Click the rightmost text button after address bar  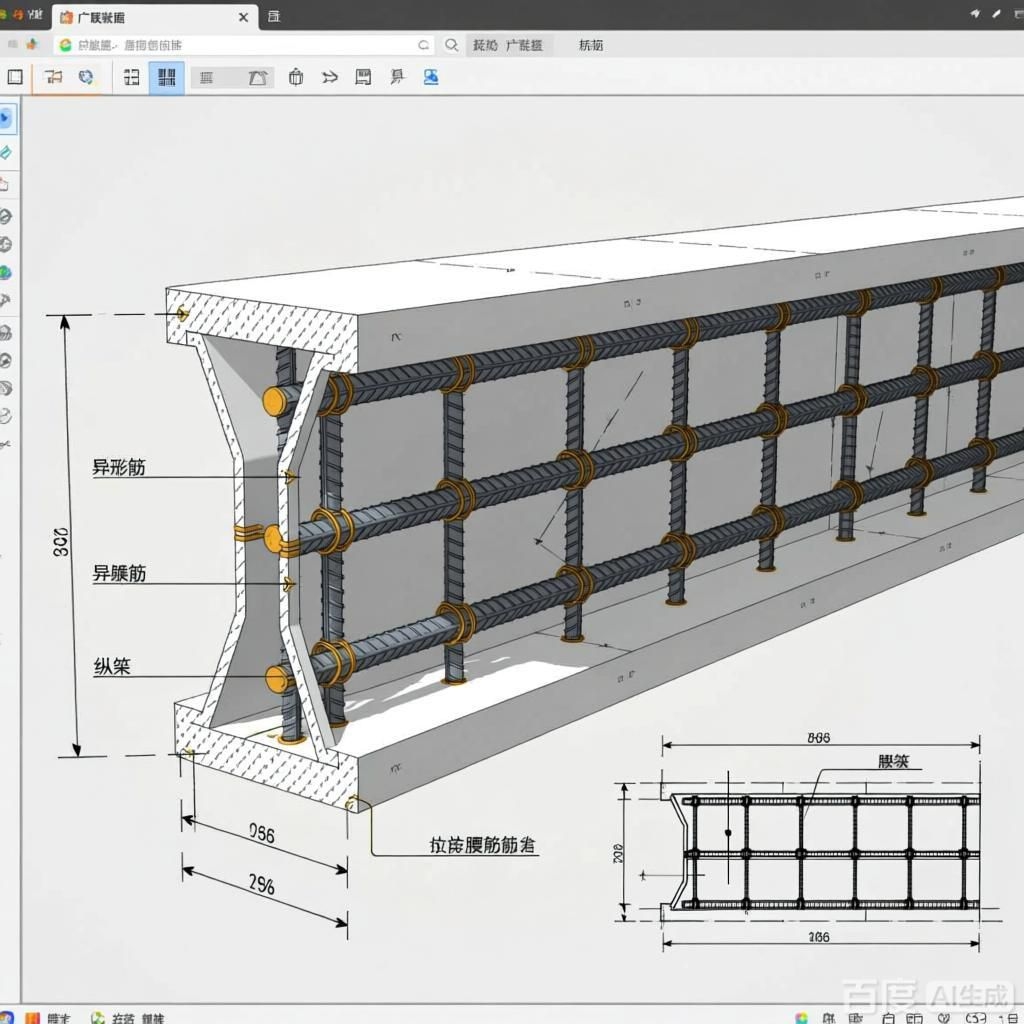(x=591, y=45)
